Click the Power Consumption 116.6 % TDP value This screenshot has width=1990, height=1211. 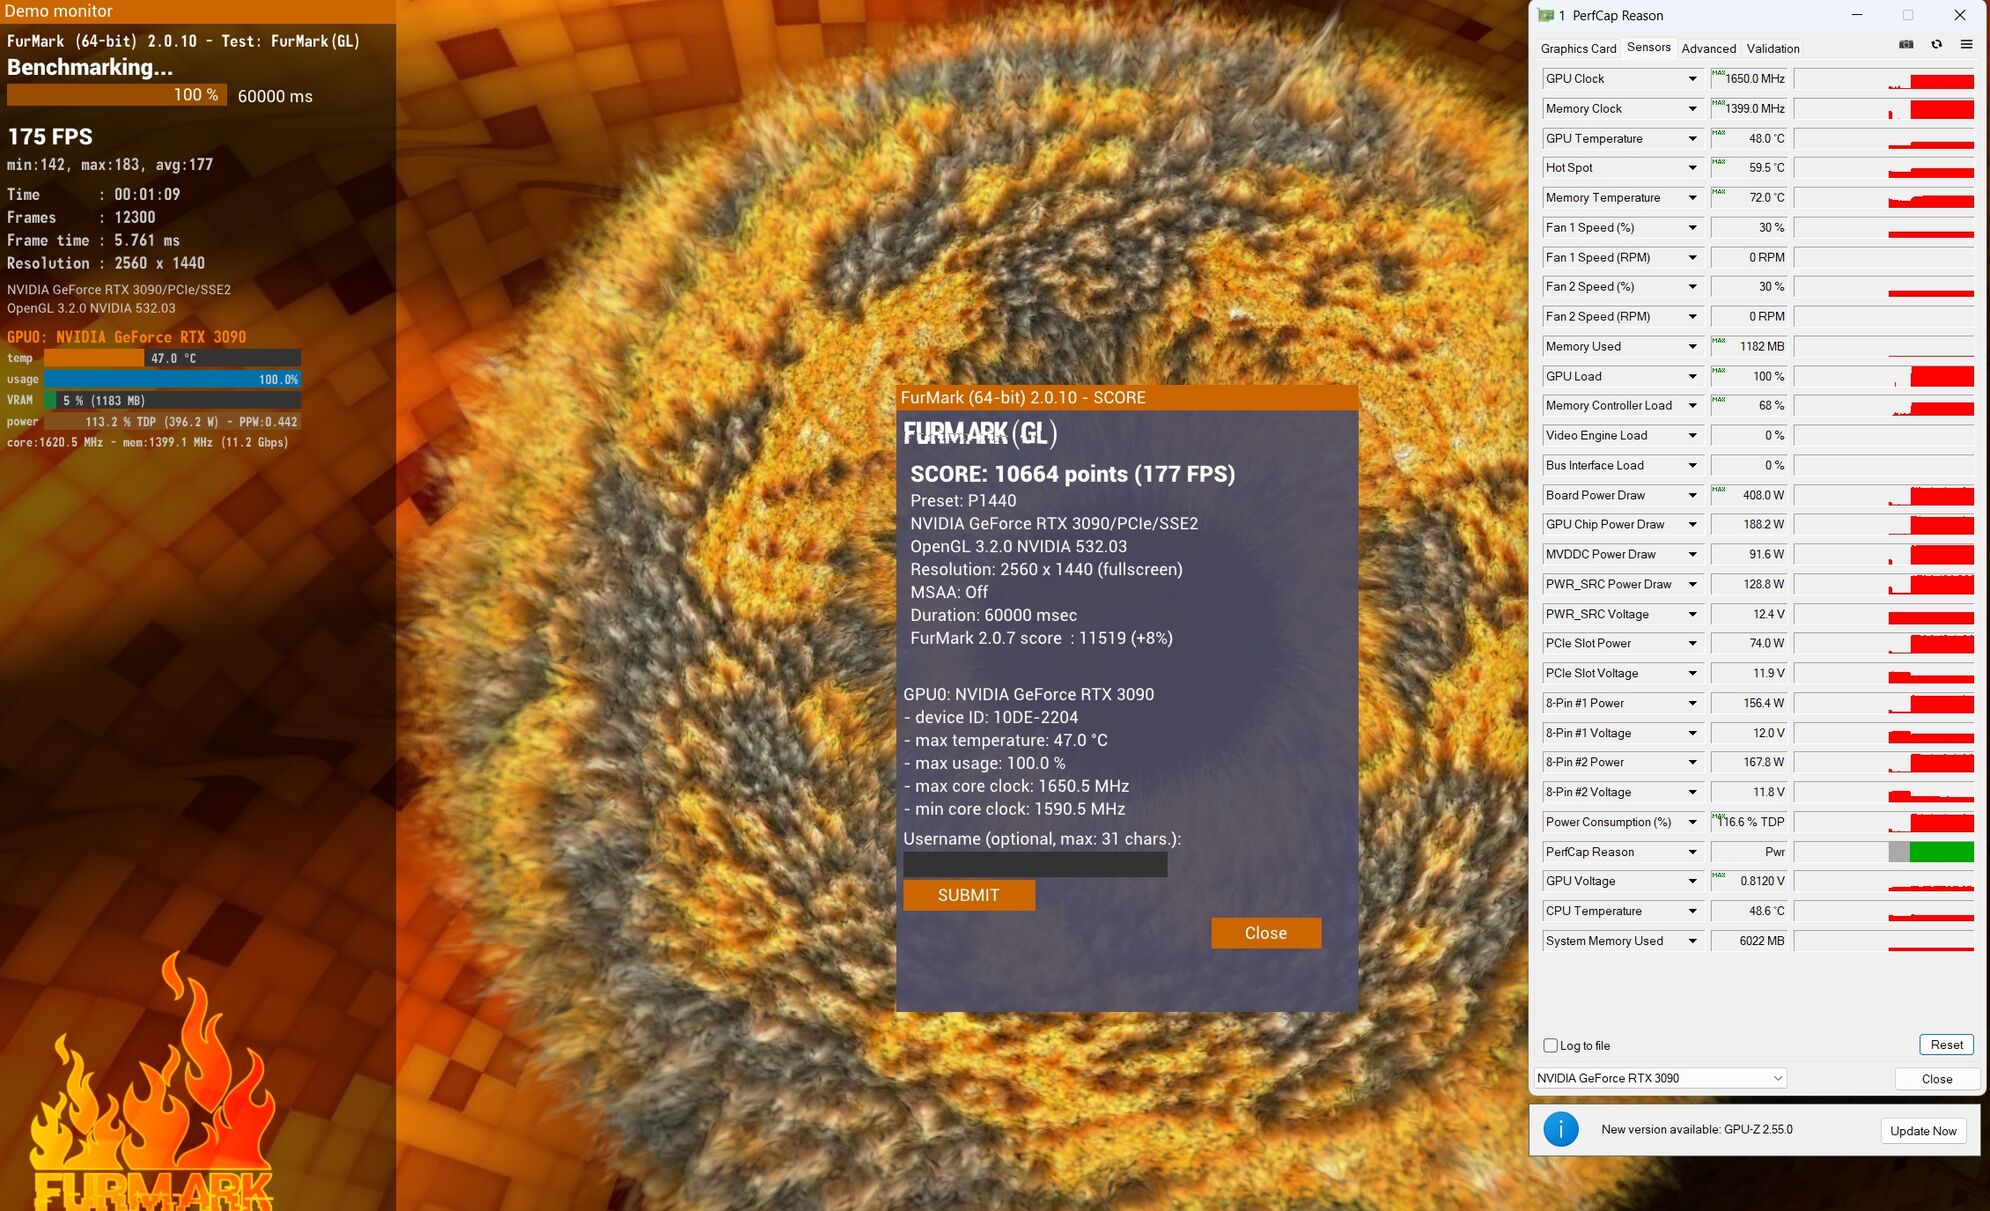[x=1749, y=822]
